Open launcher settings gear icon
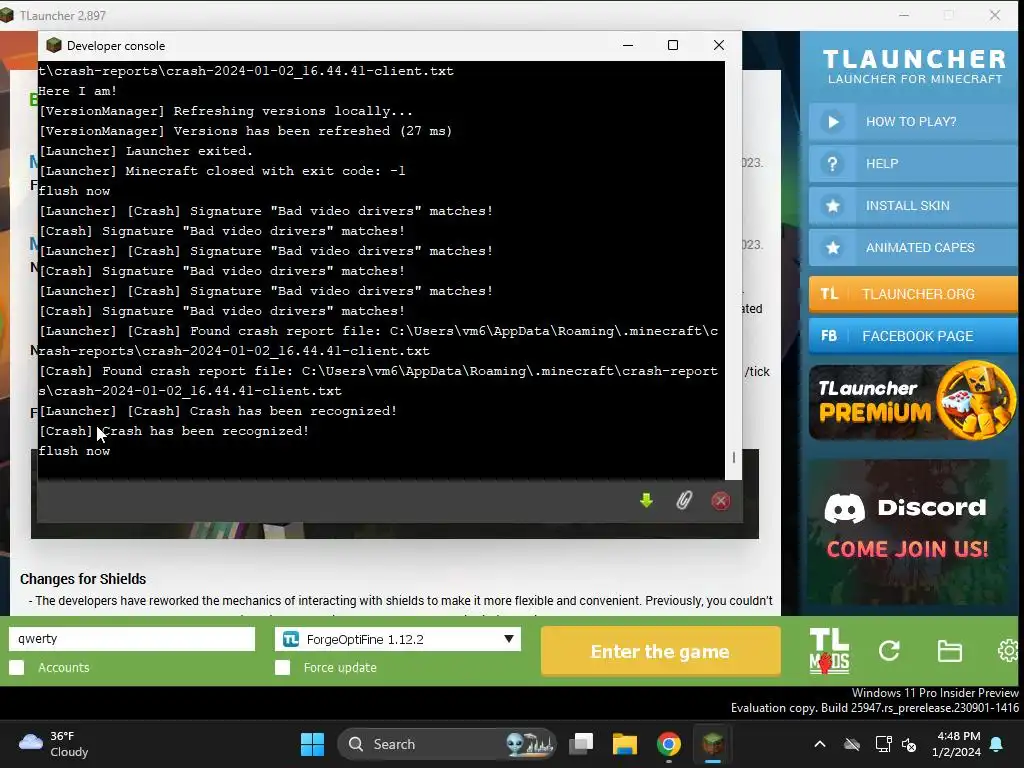 [x=1009, y=650]
